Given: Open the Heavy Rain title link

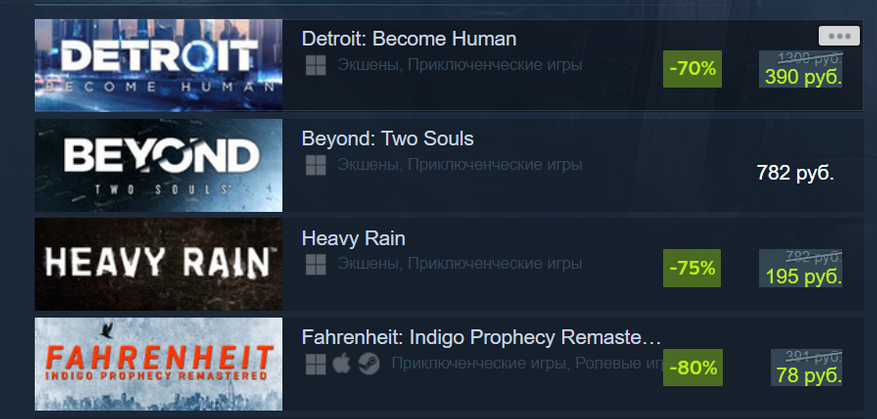Looking at the screenshot, I should click(x=353, y=239).
